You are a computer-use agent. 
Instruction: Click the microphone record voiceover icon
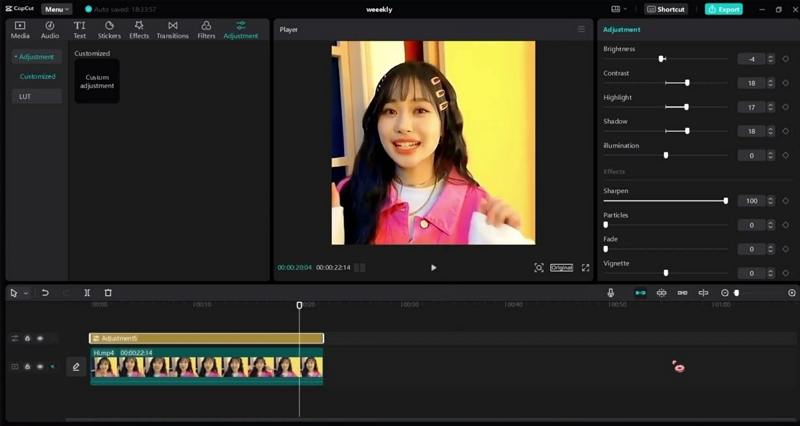(x=610, y=293)
